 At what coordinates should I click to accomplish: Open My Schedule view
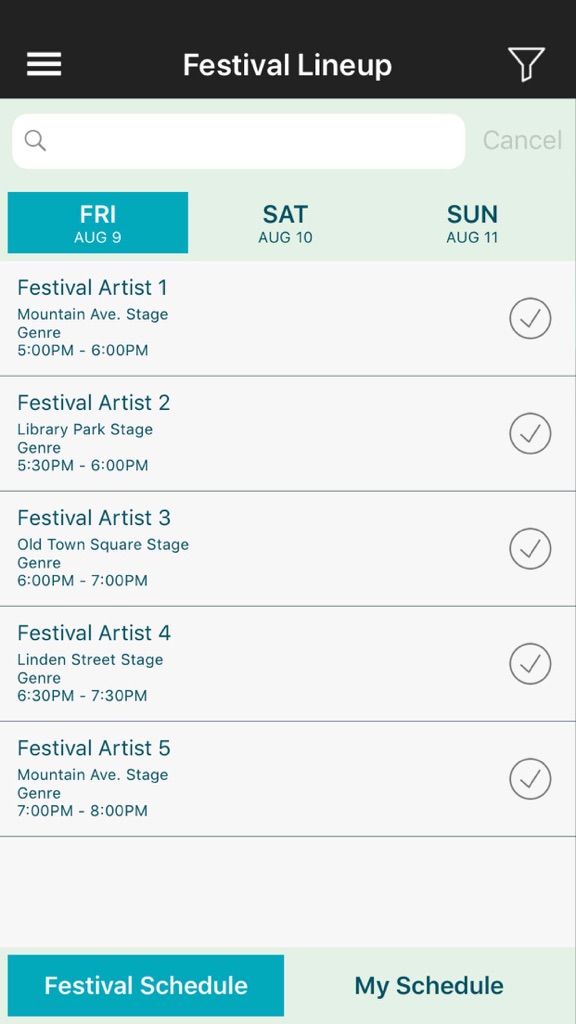(429, 985)
